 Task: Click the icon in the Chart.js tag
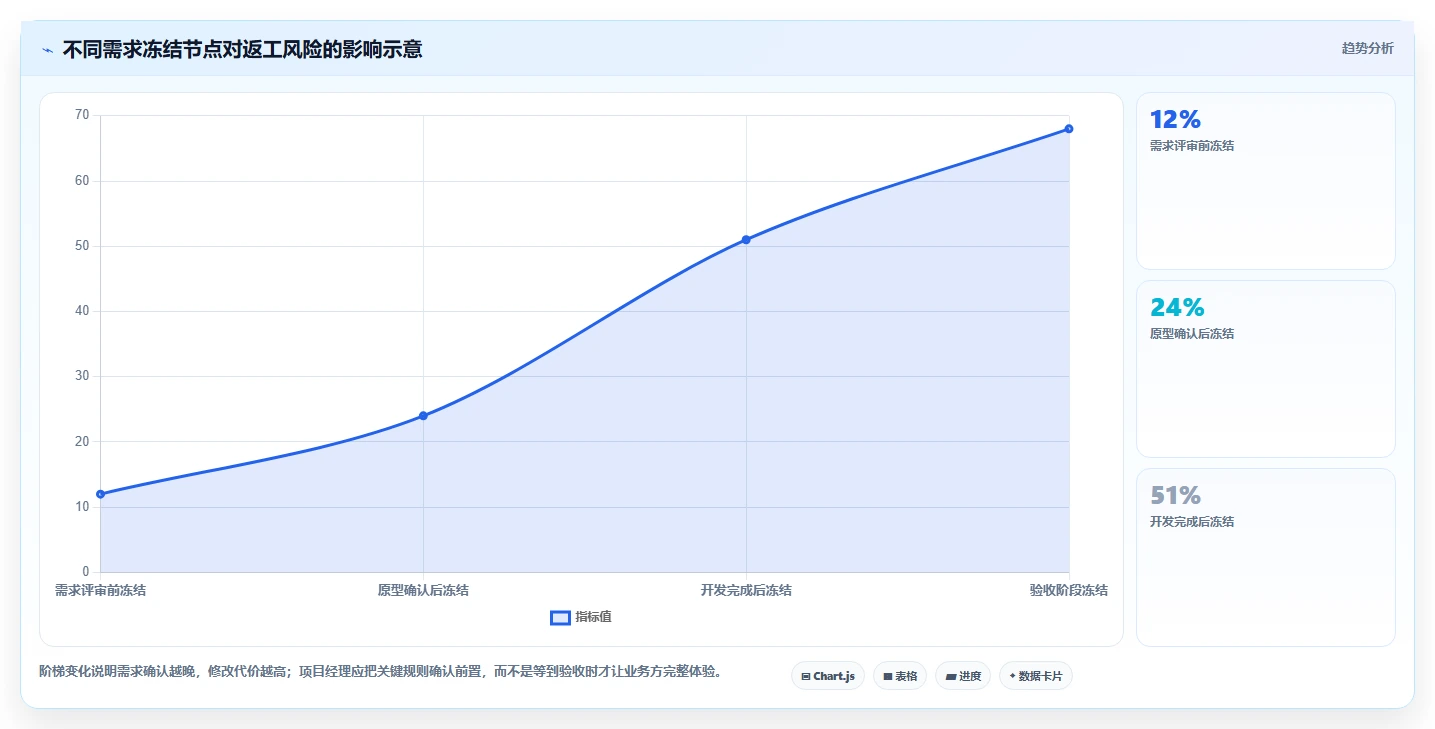tap(806, 677)
